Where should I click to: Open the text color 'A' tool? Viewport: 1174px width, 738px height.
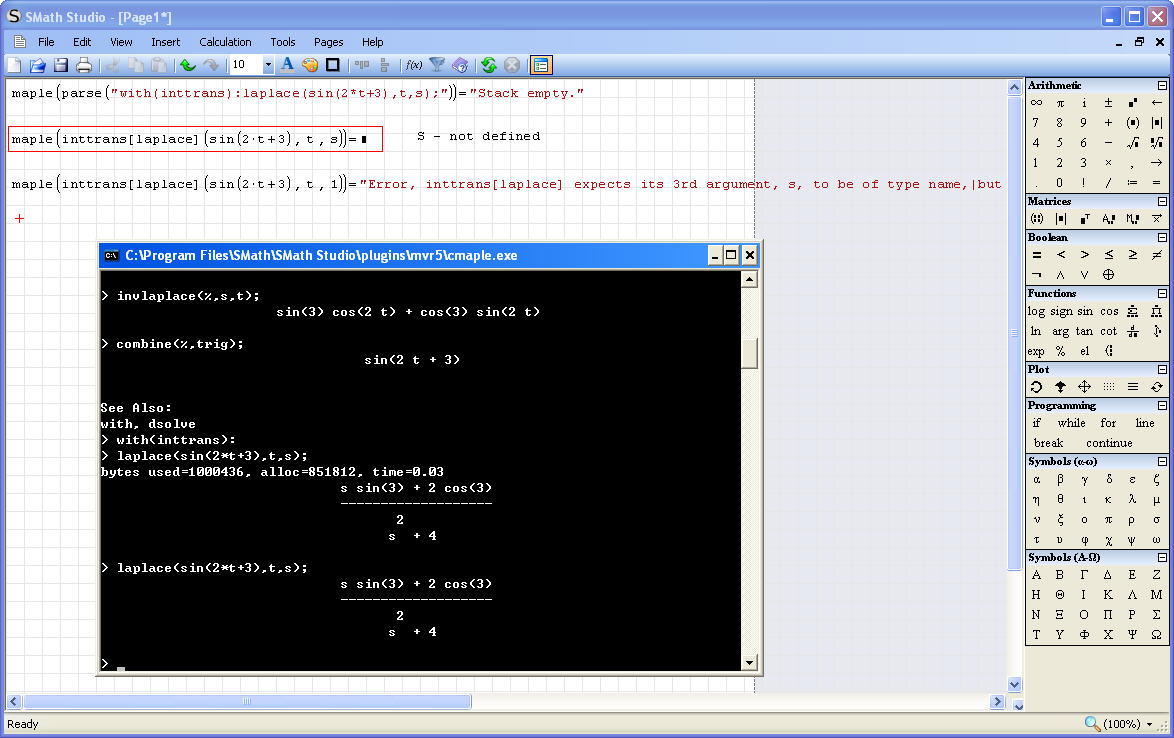click(287, 65)
